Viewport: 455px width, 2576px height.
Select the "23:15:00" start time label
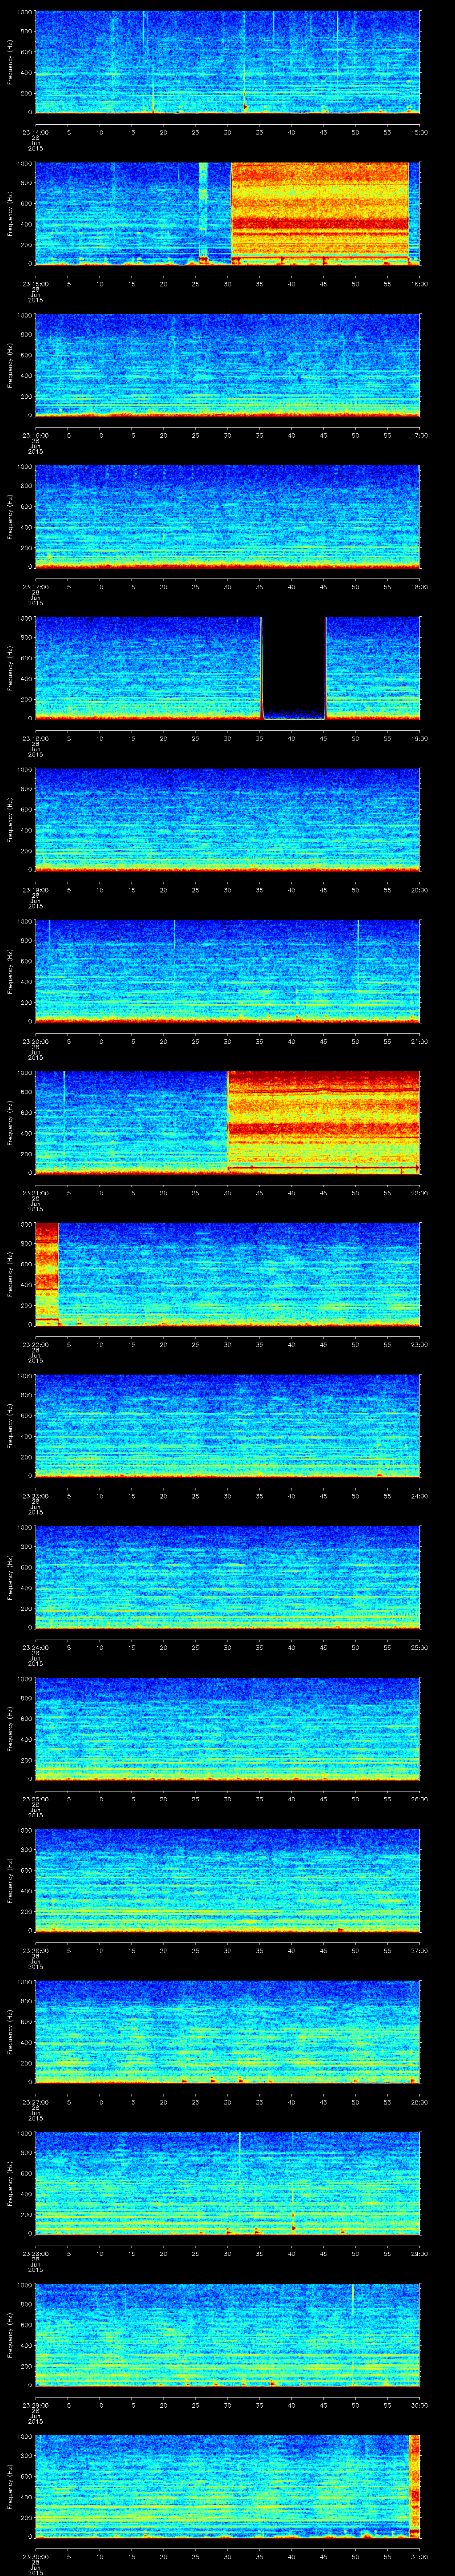click(35, 284)
